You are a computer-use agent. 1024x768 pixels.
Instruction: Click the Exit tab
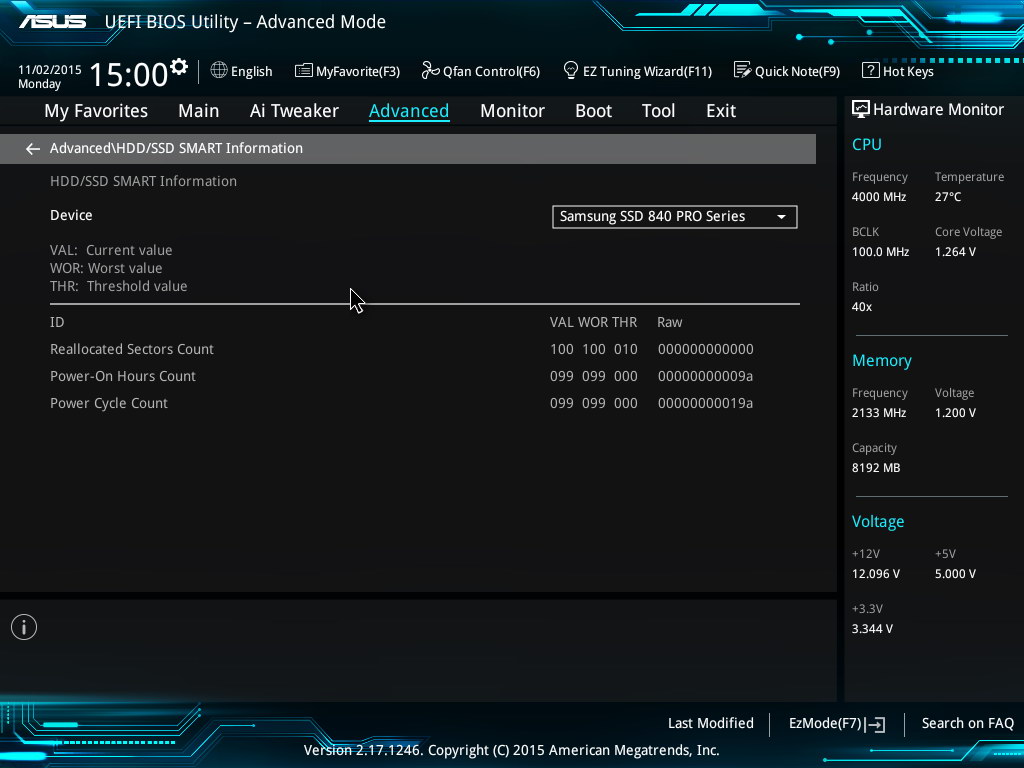(x=720, y=111)
